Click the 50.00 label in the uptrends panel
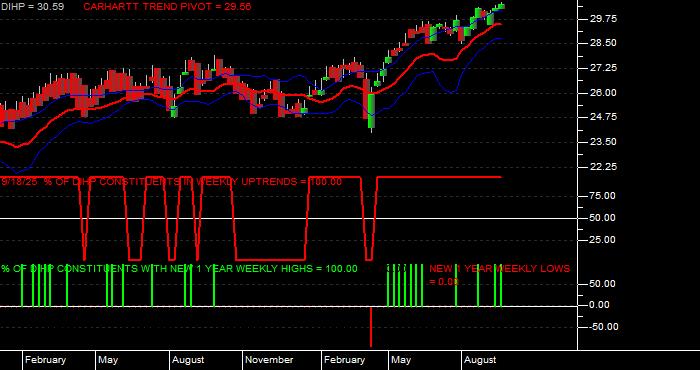Viewport: 700px width, 370px height. pos(603,218)
